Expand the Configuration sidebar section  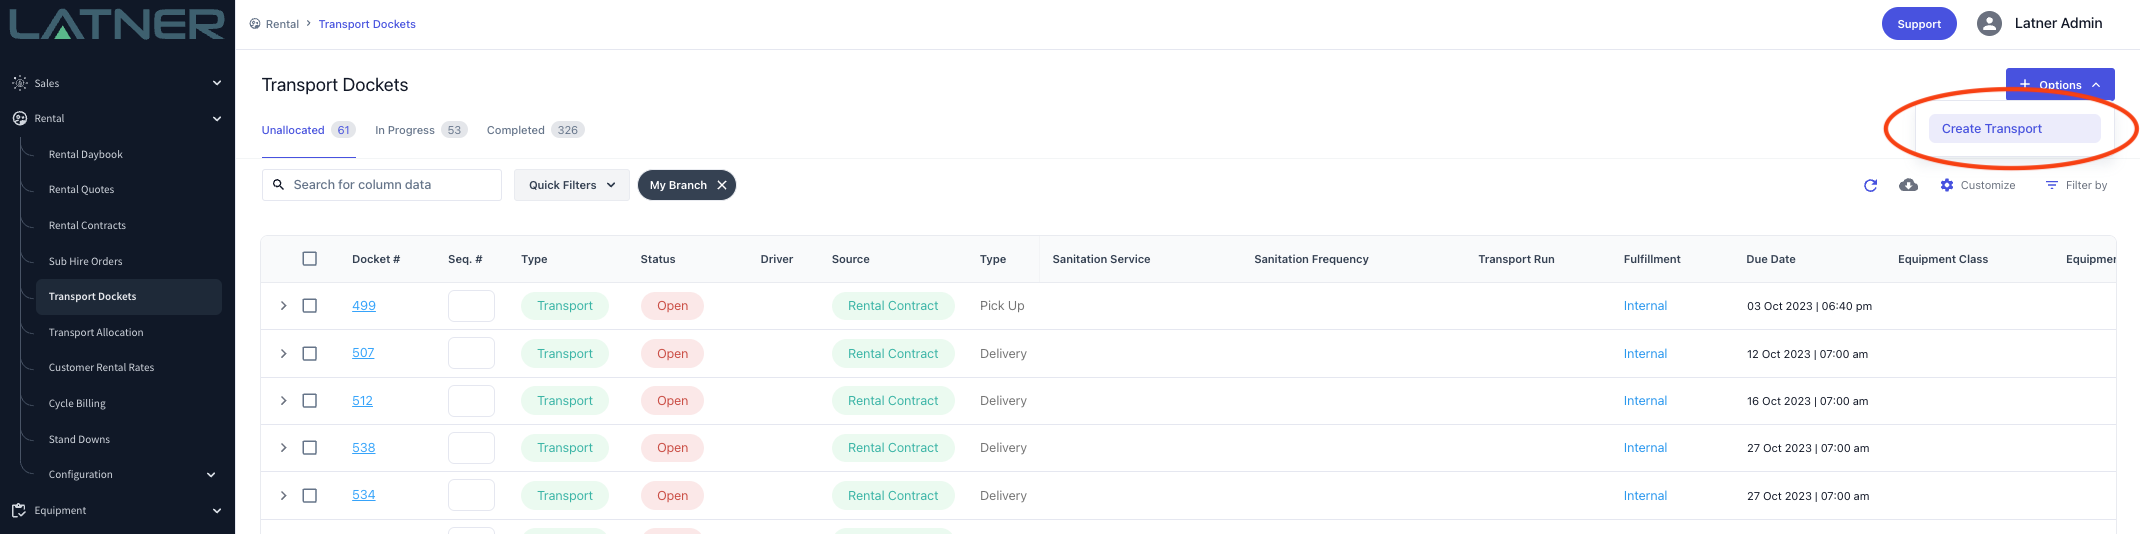tap(210, 475)
